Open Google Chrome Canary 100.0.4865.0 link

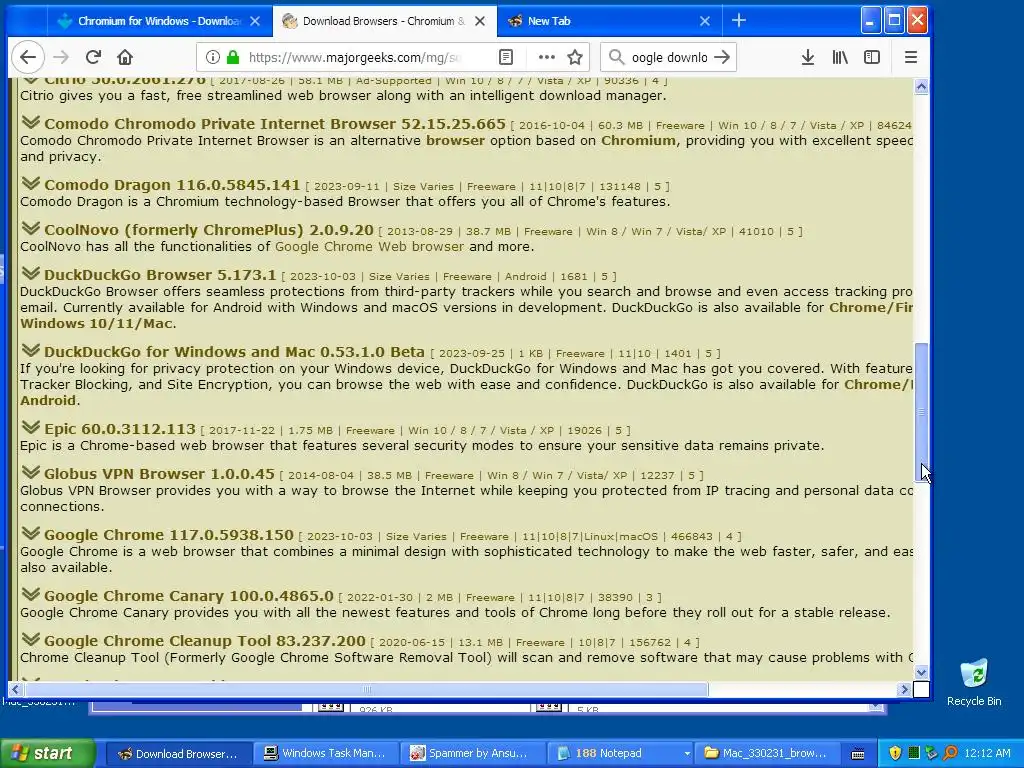(189, 596)
